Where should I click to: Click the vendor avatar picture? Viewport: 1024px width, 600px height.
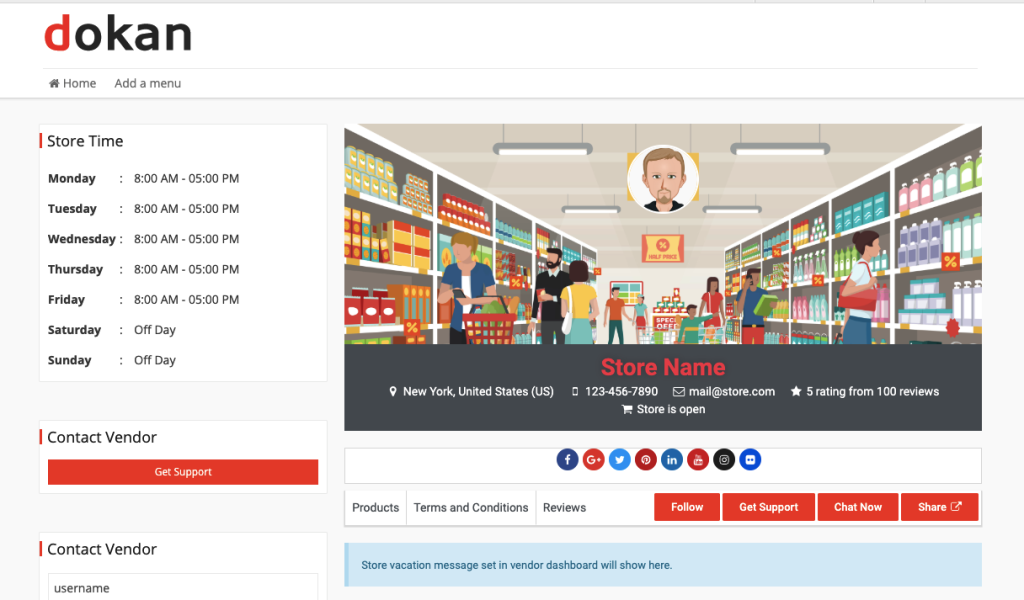point(663,180)
